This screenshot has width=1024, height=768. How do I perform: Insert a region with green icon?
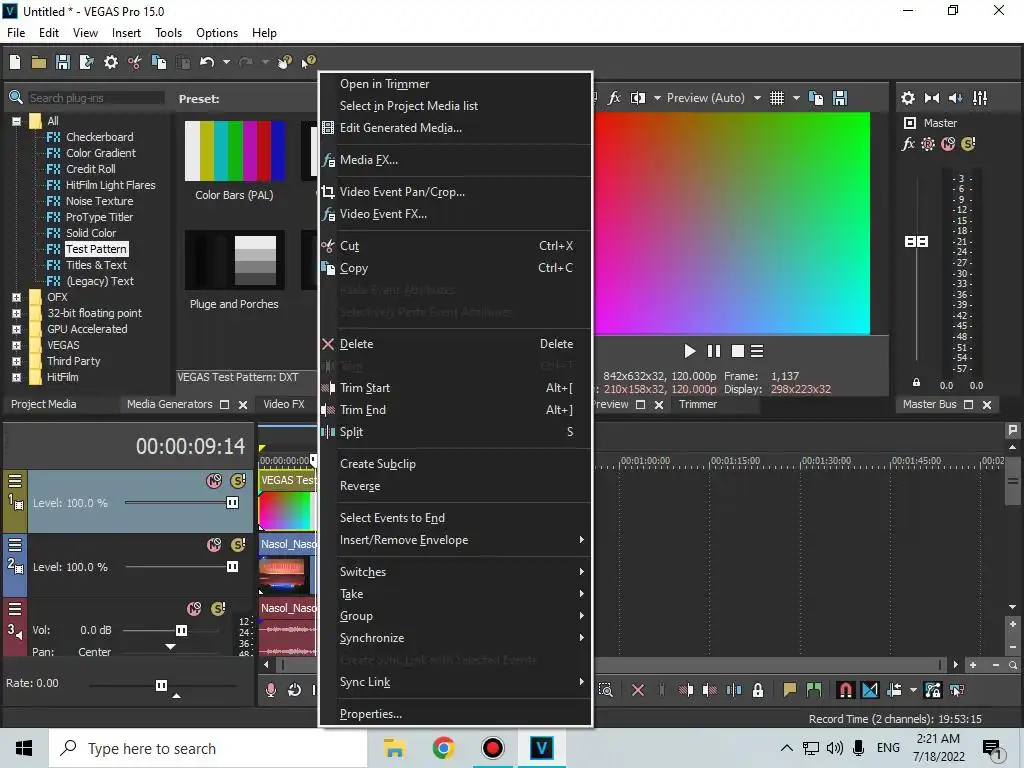point(814,690)
